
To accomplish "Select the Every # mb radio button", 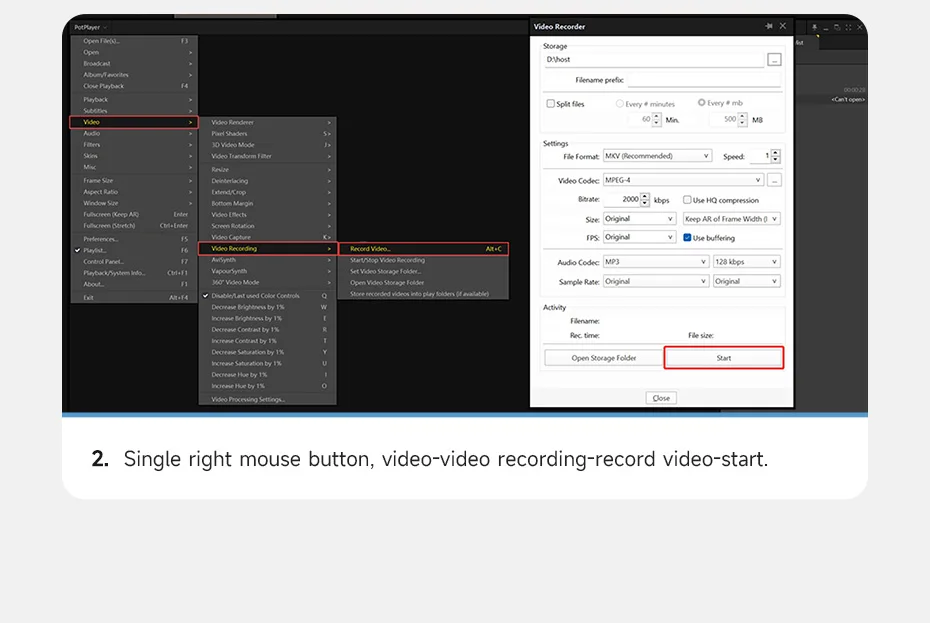I will click(x=702, y=103).
